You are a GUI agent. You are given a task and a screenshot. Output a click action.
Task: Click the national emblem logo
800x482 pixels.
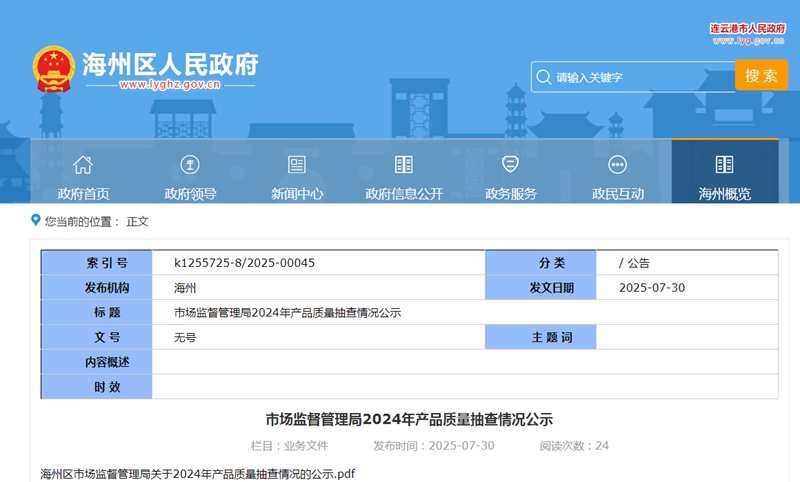[x=55, y=70]
